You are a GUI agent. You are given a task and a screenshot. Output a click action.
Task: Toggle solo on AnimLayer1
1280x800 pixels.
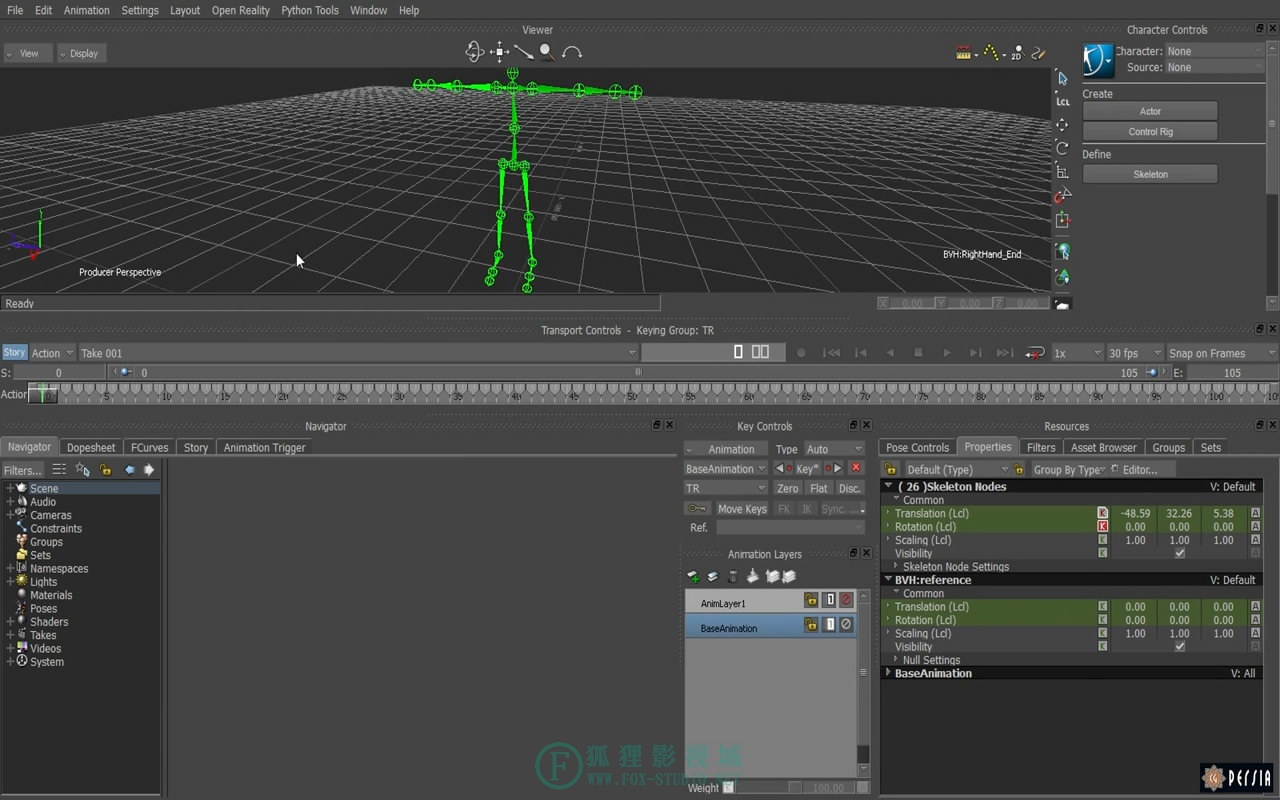829,600
